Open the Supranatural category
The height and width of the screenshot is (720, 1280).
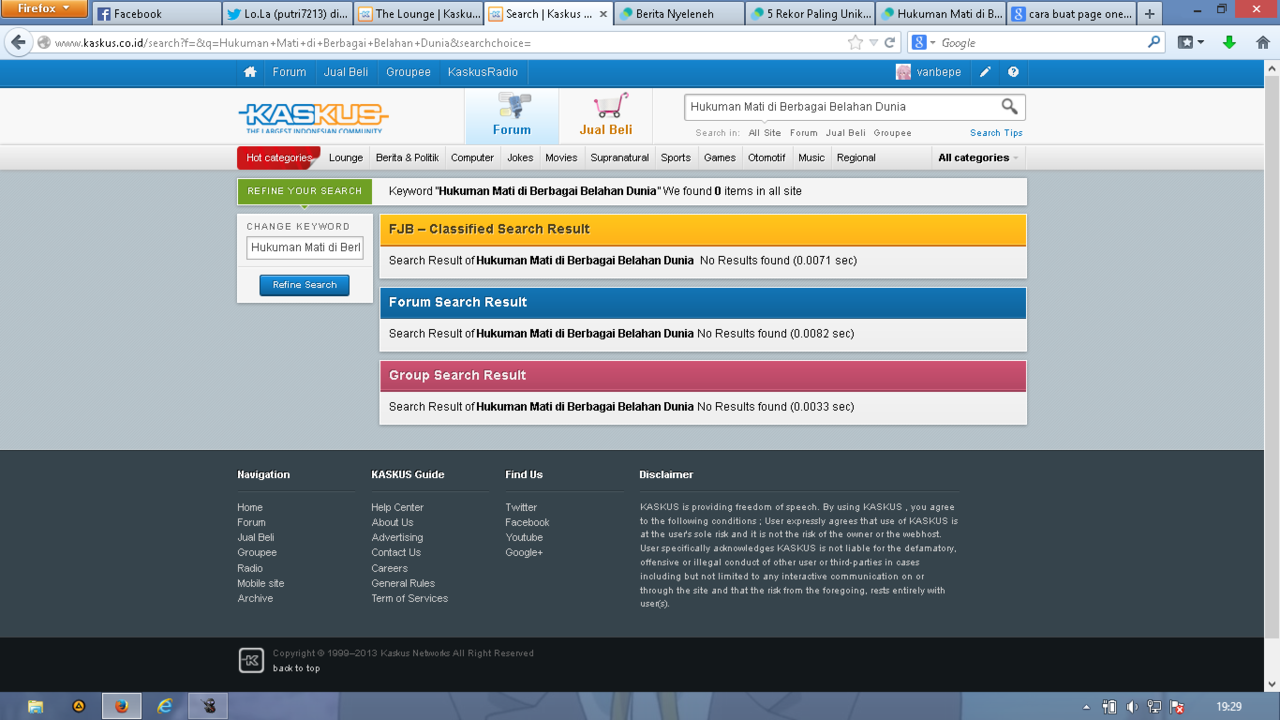619,158
